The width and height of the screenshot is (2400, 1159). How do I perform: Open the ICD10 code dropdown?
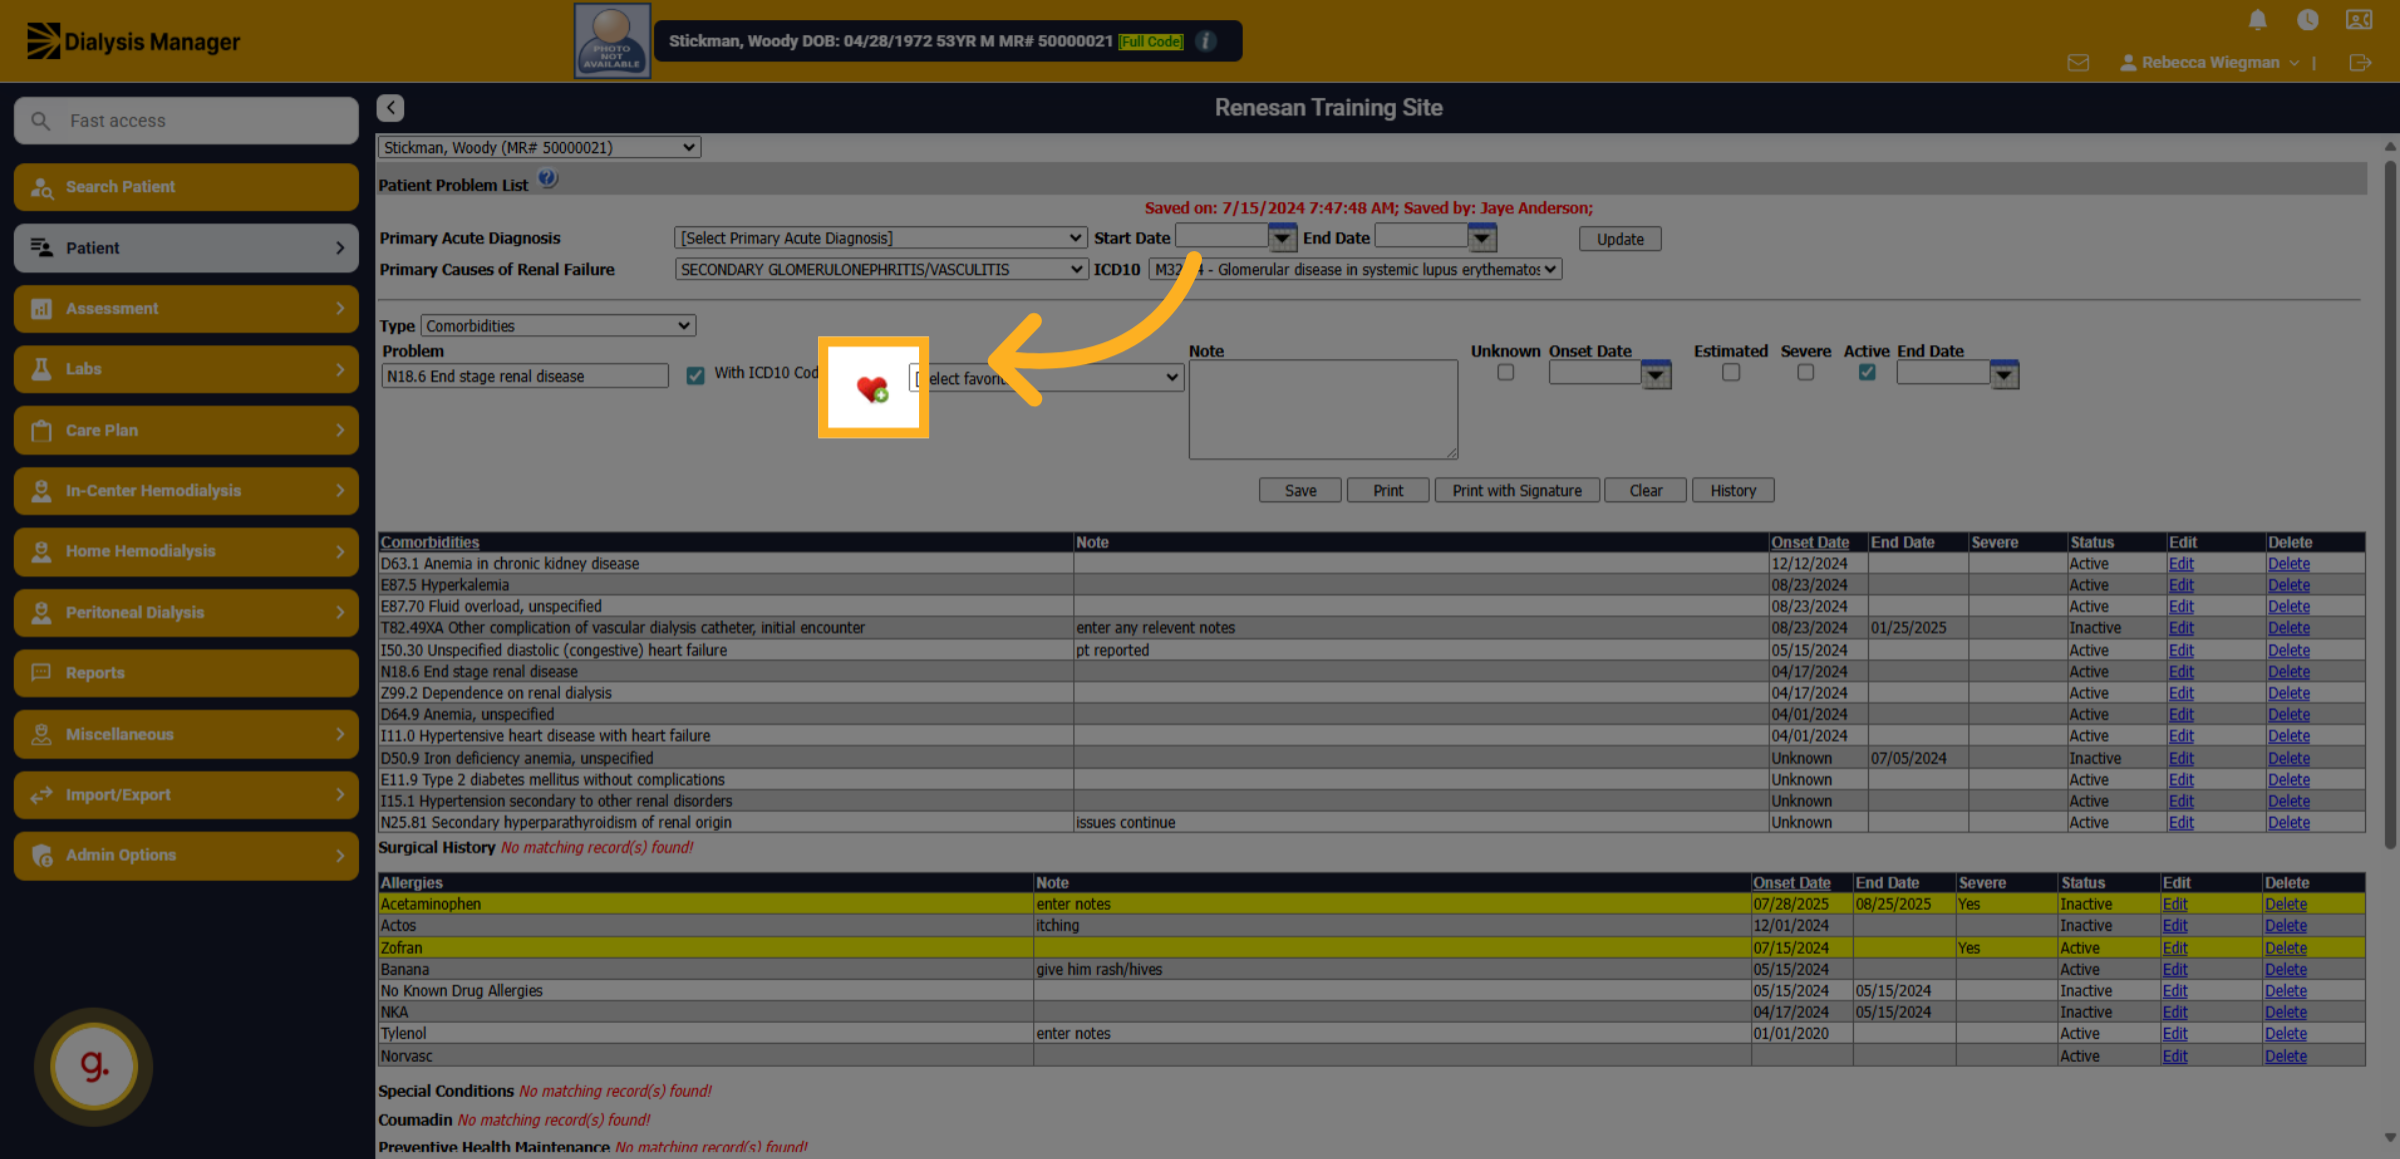tap(1355, 269)
